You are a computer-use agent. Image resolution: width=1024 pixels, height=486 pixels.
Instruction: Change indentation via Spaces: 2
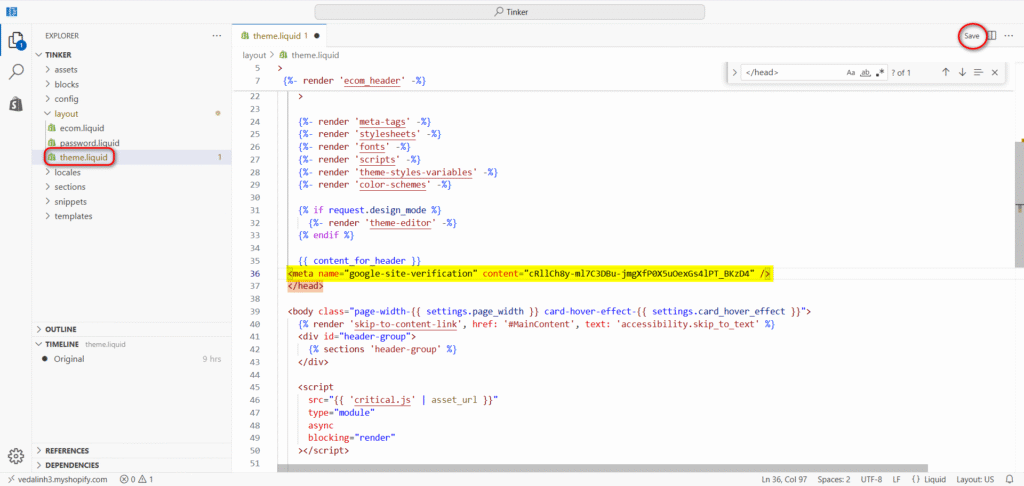click(834, 479)
